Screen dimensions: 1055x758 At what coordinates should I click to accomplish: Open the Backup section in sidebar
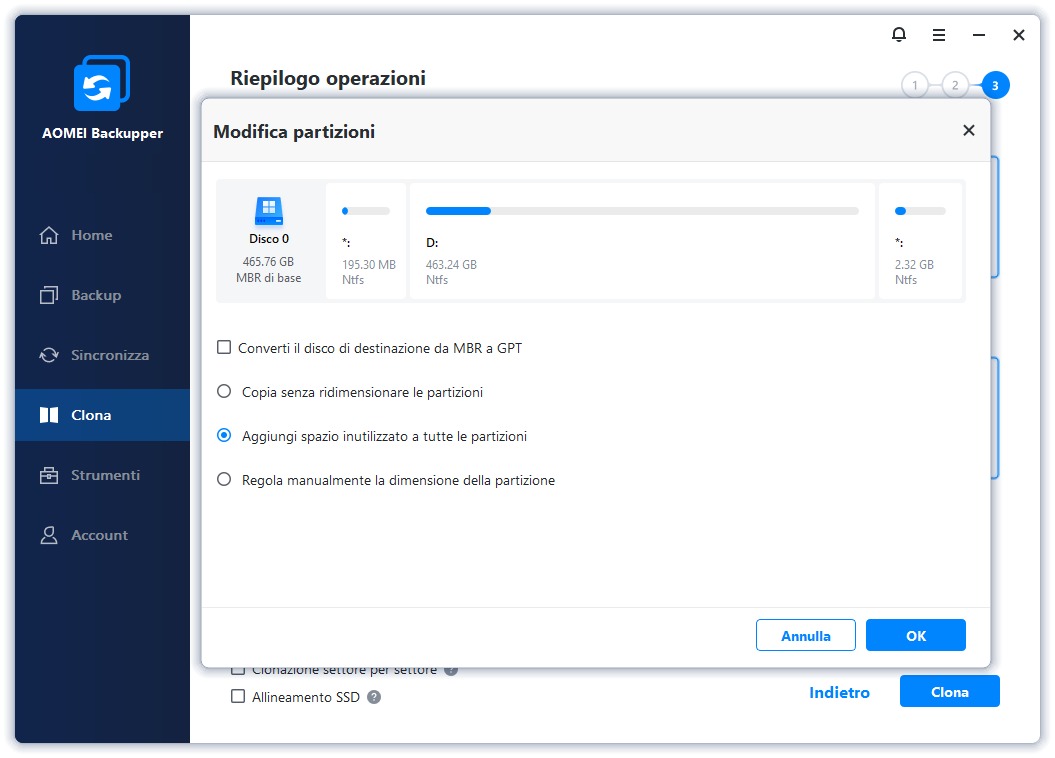click(x=95, y=295)
